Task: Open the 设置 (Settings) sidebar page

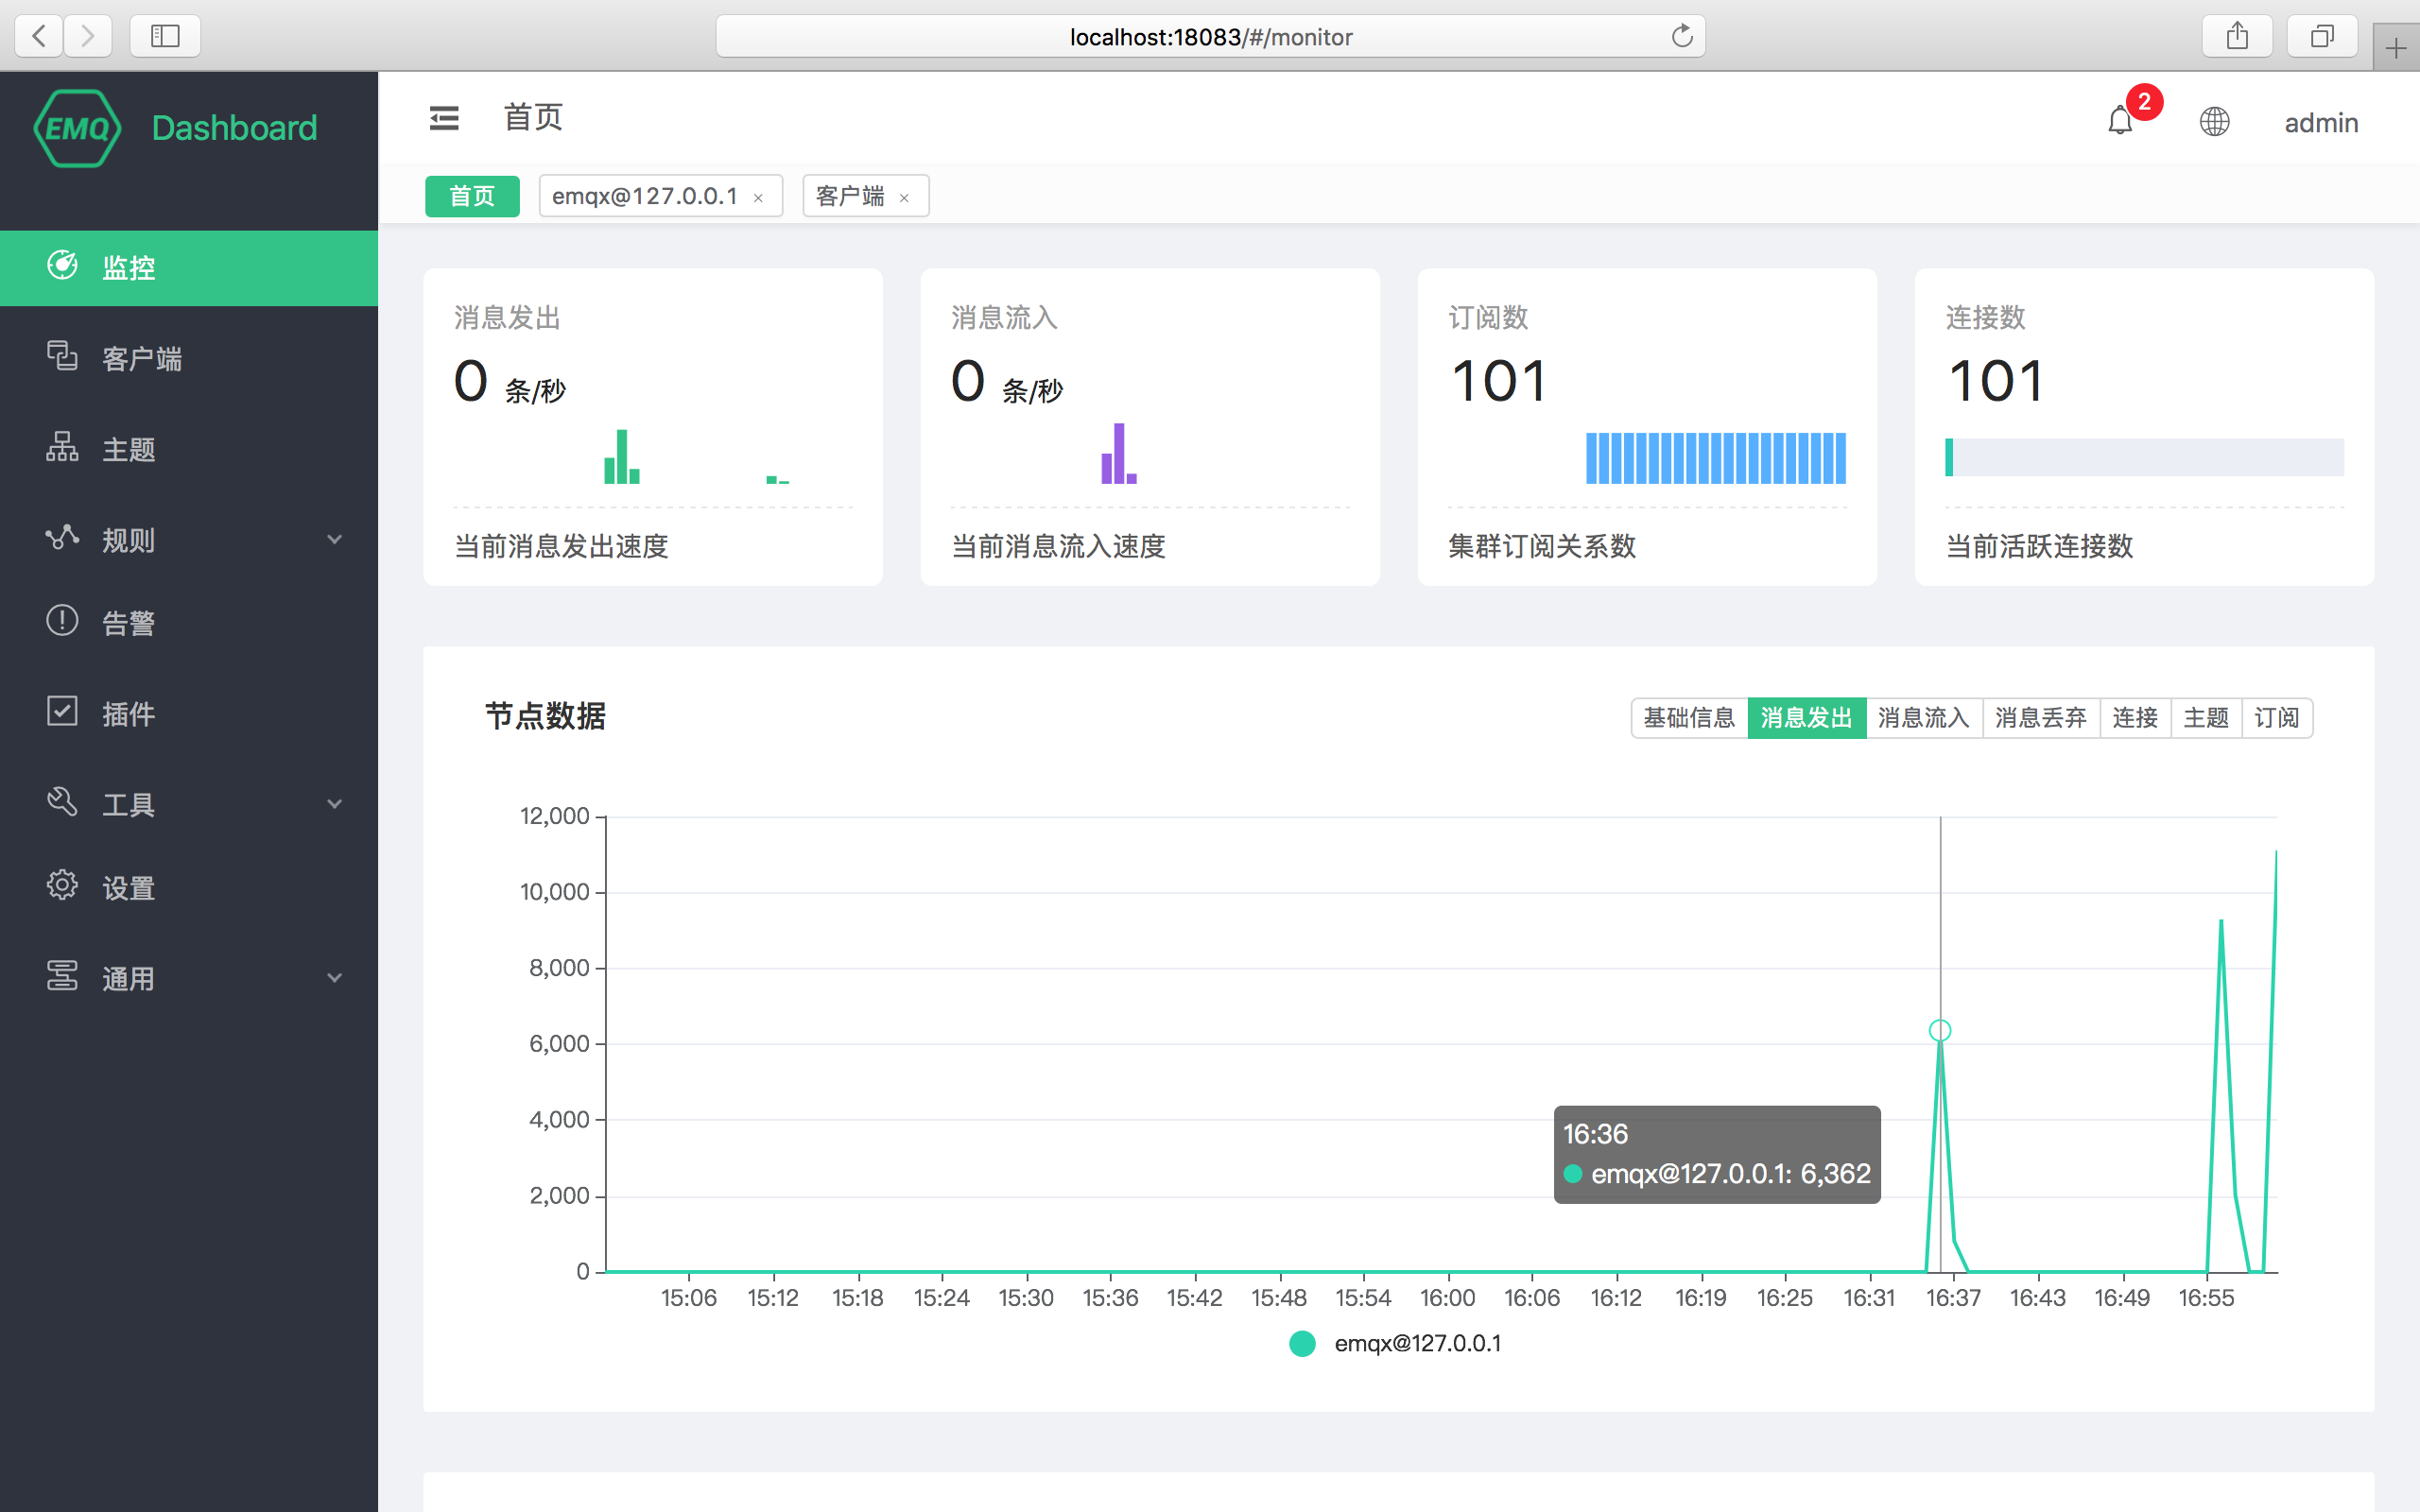Action: 128,886
